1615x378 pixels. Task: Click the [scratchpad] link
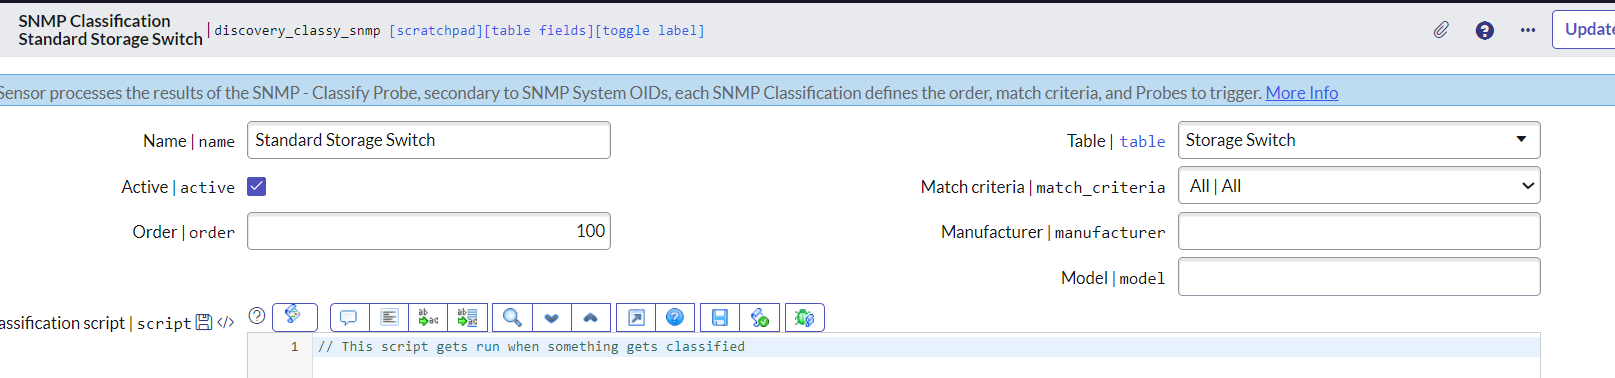click(435, 31)
